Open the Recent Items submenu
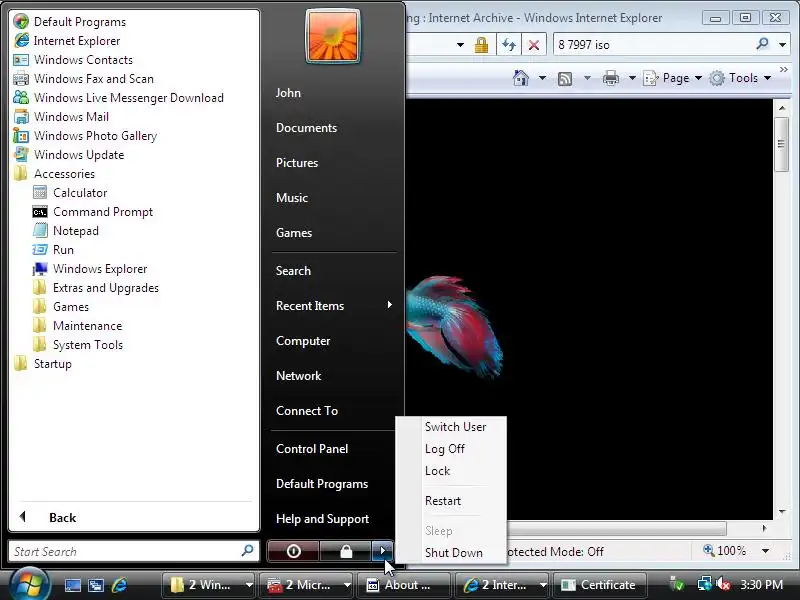Image resolution: width=800 pixels, height=600 pixels. (x=334, y=306)
